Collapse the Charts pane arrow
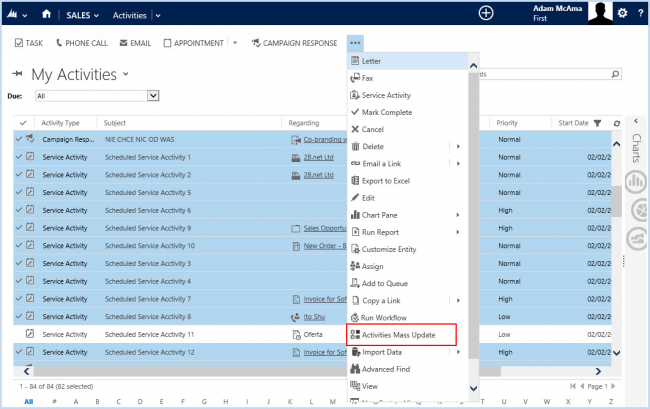Screen dimensions: 650x409 click(636, 121)
